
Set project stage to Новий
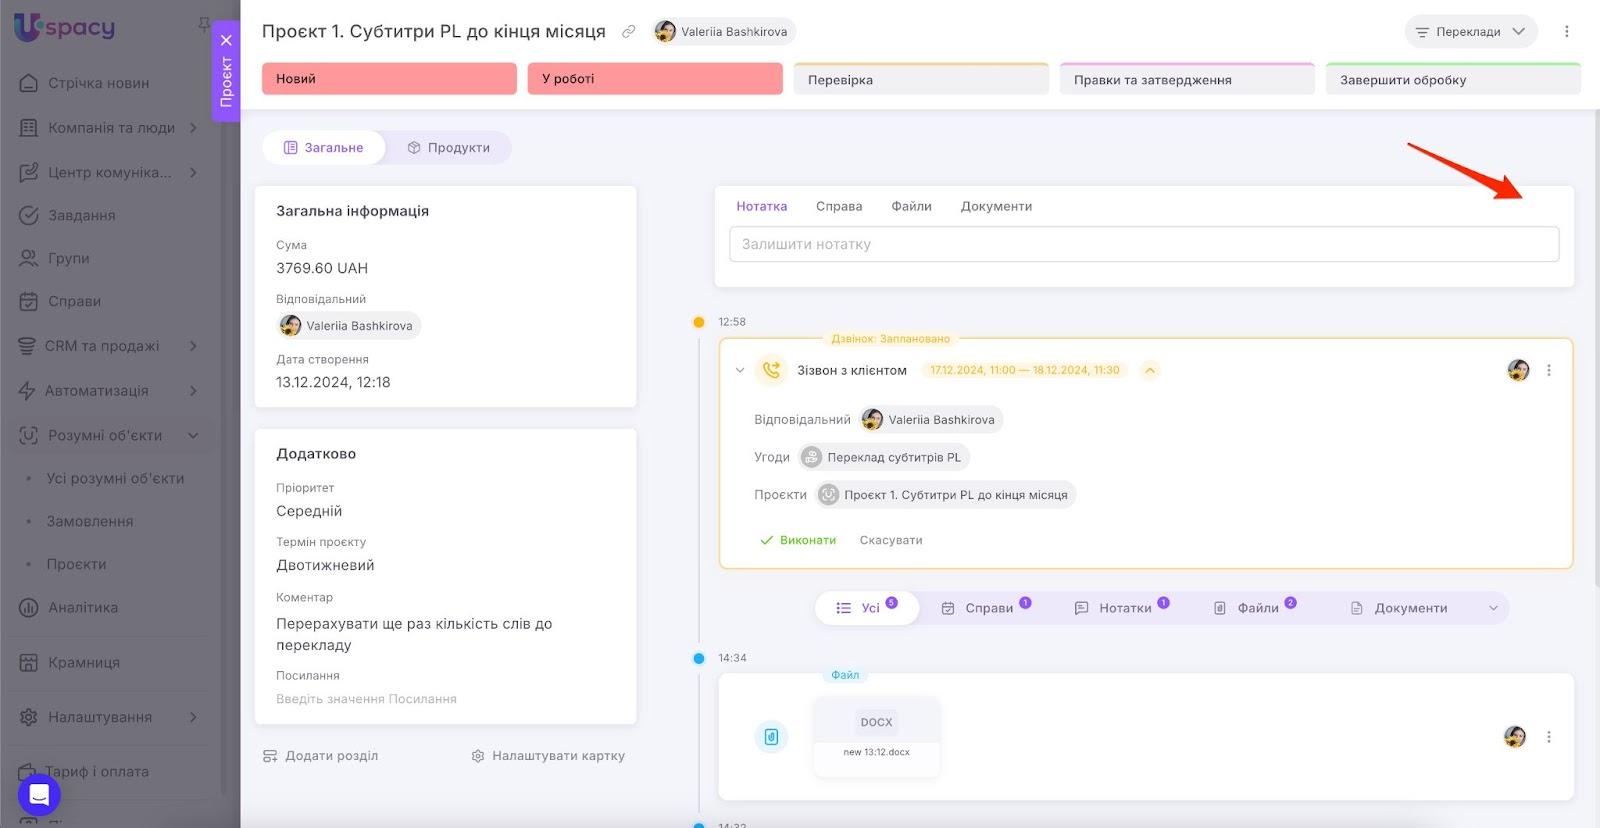[389, 79]
